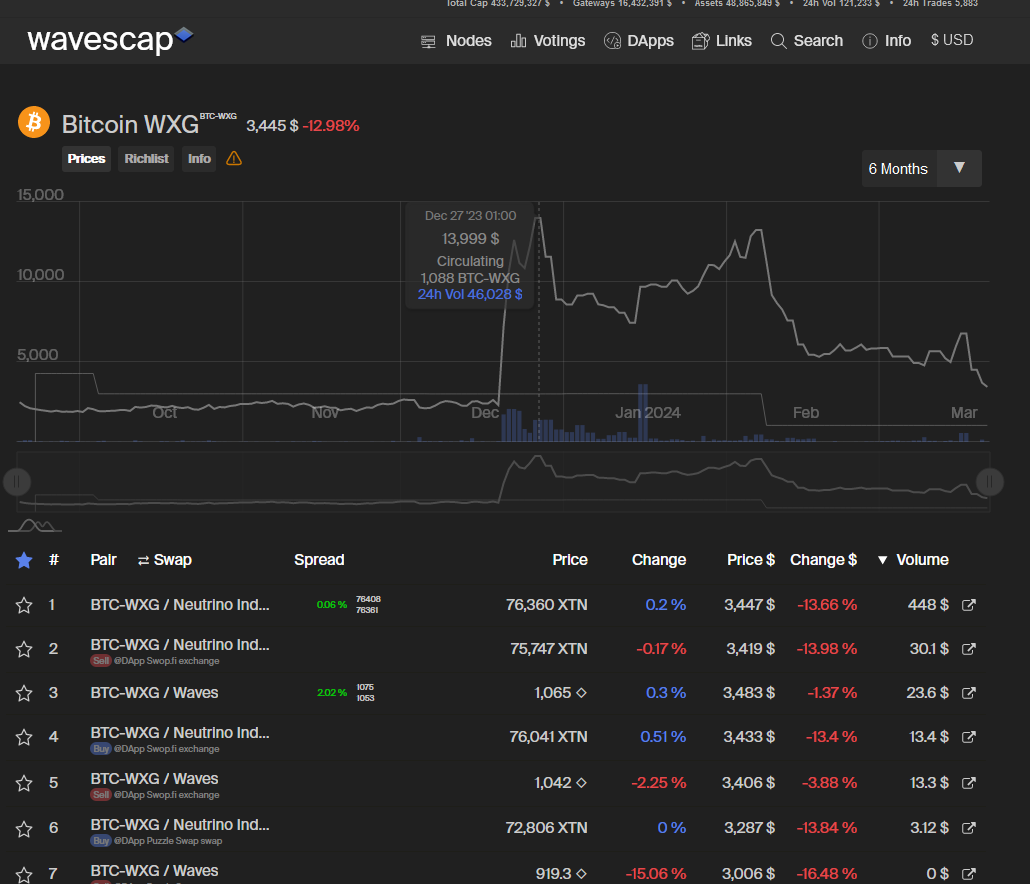Open the Nodes menu item
Image resolution: width=1030 pixels, height=884 pixels.
pyautogui.click(x=456, y=41)
